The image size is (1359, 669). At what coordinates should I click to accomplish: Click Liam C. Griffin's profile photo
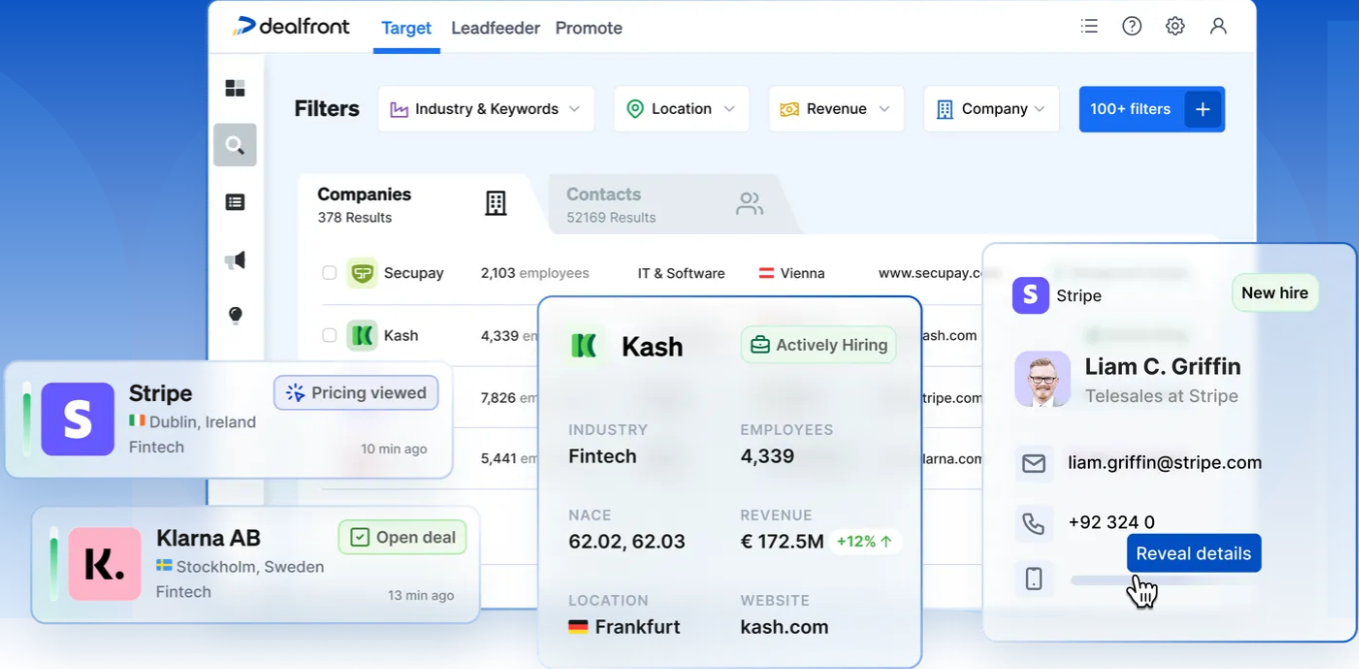(1043, 379)
